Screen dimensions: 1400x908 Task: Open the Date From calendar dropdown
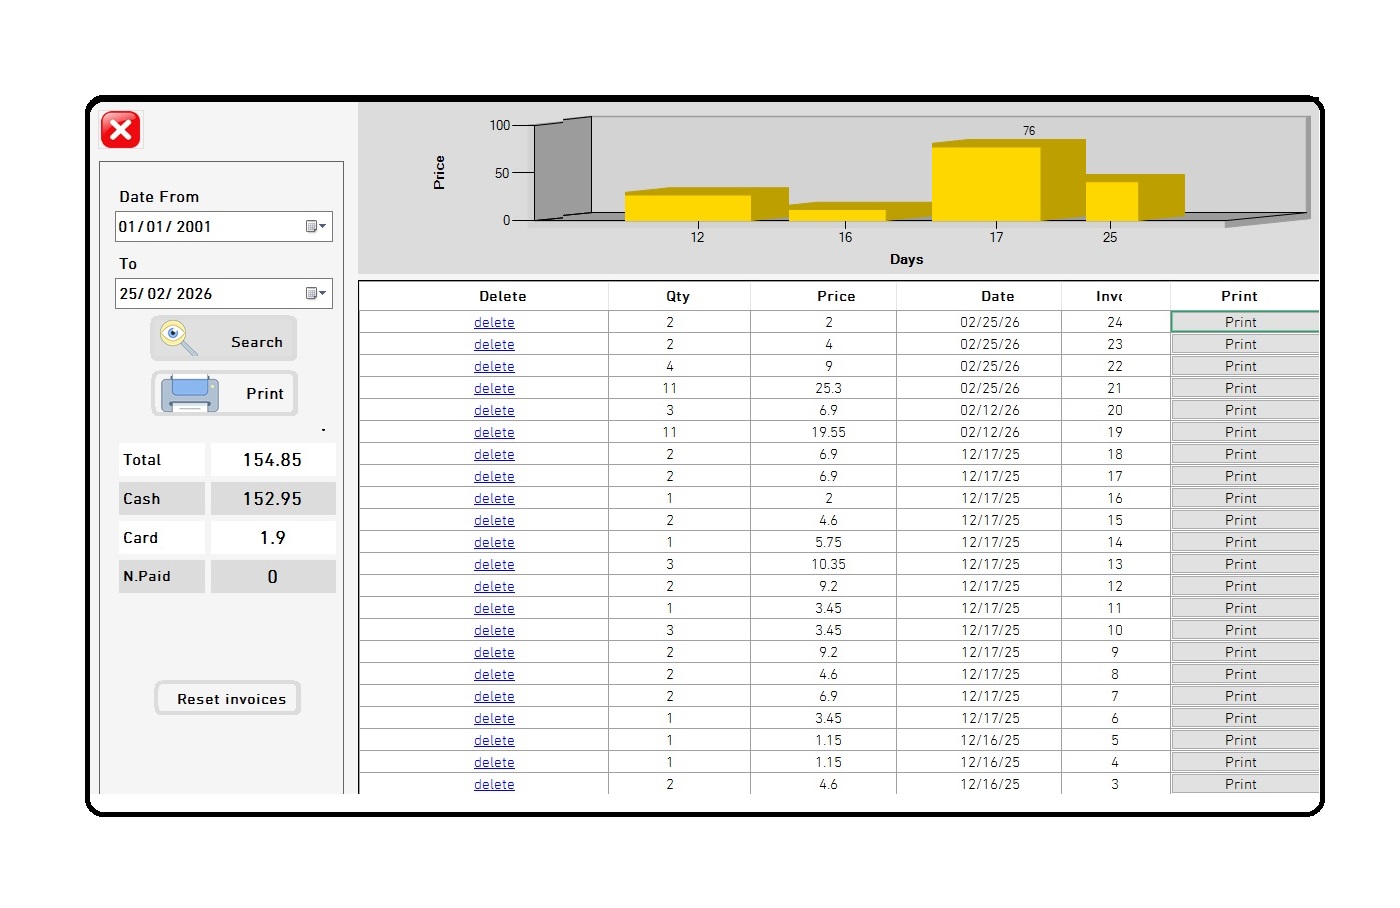click(316, 227)
